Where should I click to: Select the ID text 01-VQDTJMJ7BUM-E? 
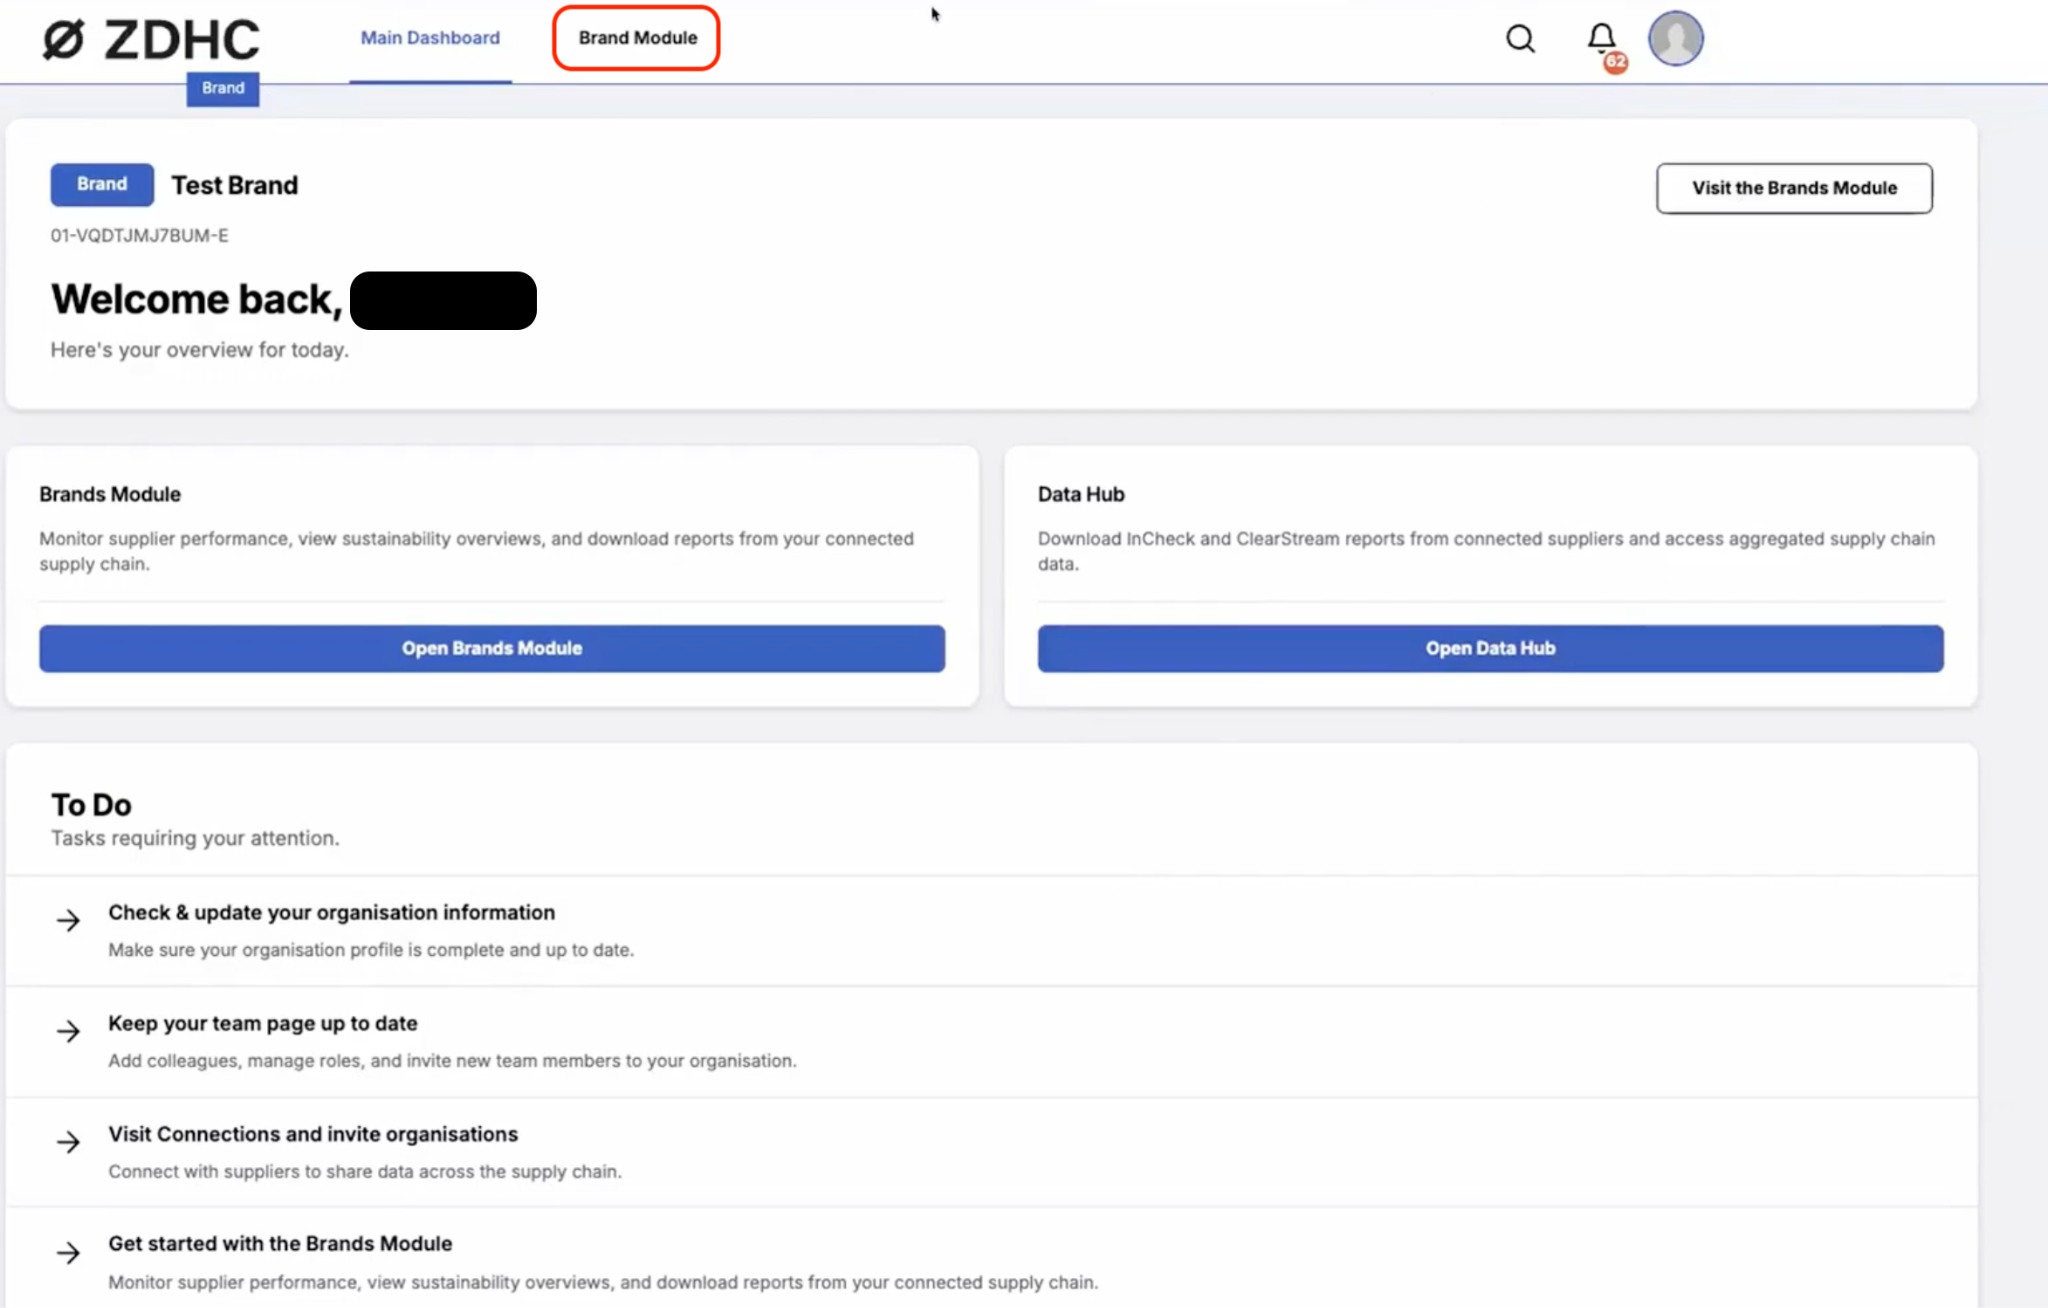139,236
